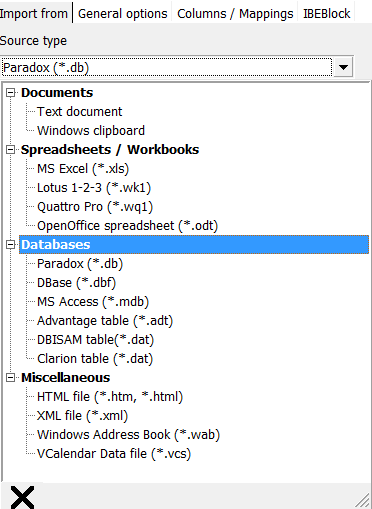Choose Windows clipboard source type
The height and width of the screenshot is (509, 372).
click(x=91, y=131)
